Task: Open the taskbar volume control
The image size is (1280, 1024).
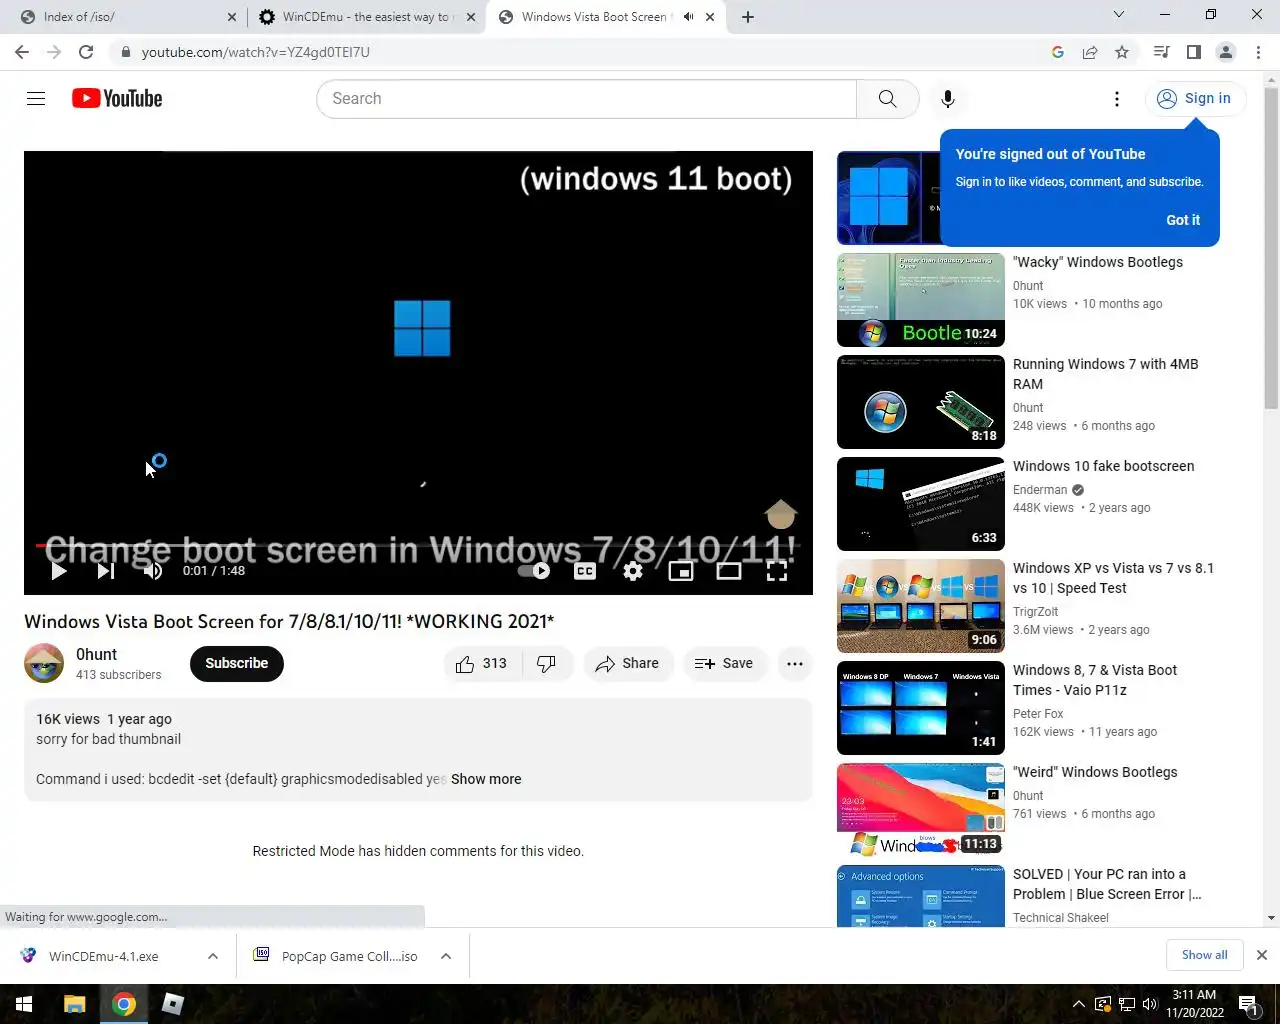Action: pos(1150,1004)
